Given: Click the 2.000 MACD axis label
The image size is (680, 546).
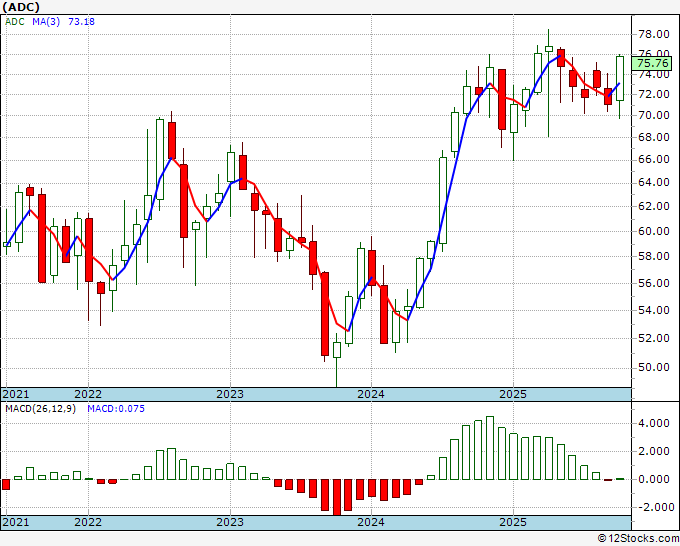Looking at the screenshot, I should click(654, 451).
